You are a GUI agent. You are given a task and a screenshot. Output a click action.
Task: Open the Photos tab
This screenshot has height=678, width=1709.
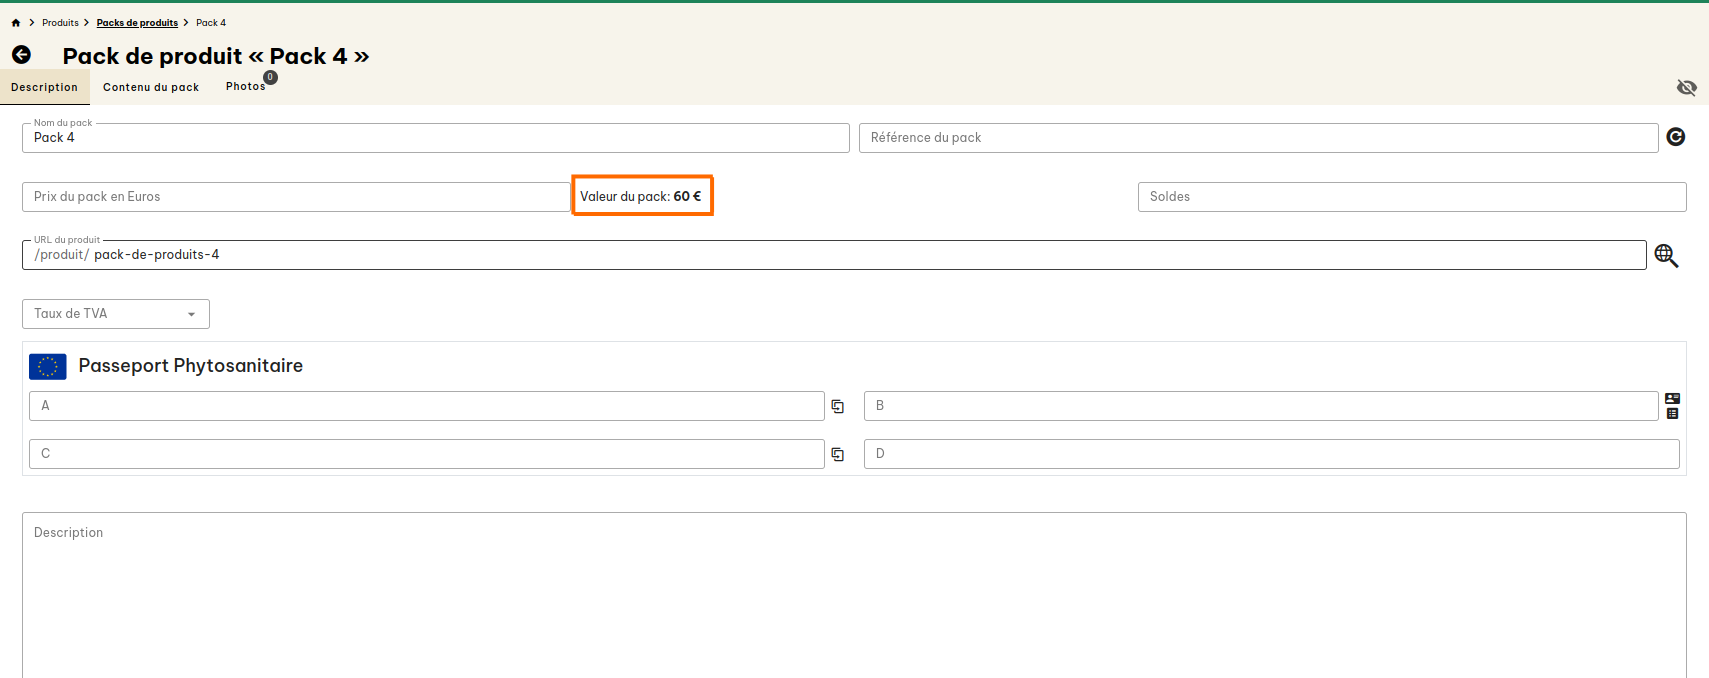pyautogui.click(x=245, y=87)
